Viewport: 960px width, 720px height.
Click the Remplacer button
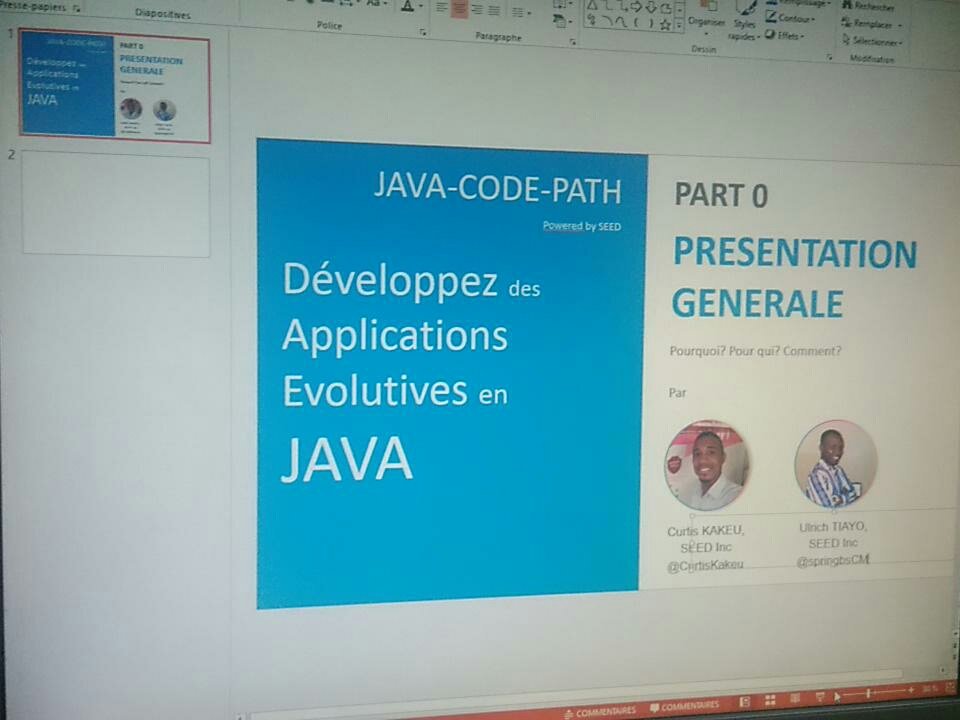tap(871, 24)
